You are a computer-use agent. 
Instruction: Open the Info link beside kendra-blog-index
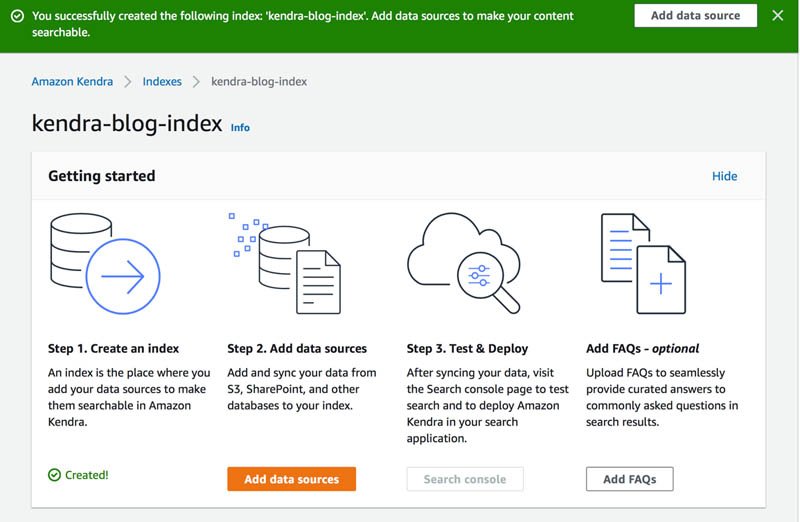pos(240,128)
